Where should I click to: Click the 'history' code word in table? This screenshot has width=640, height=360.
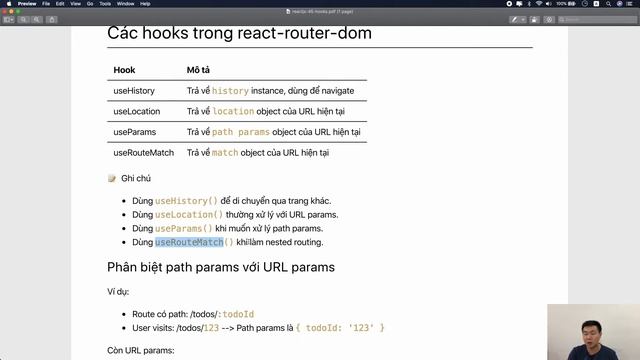coord(230,91)
